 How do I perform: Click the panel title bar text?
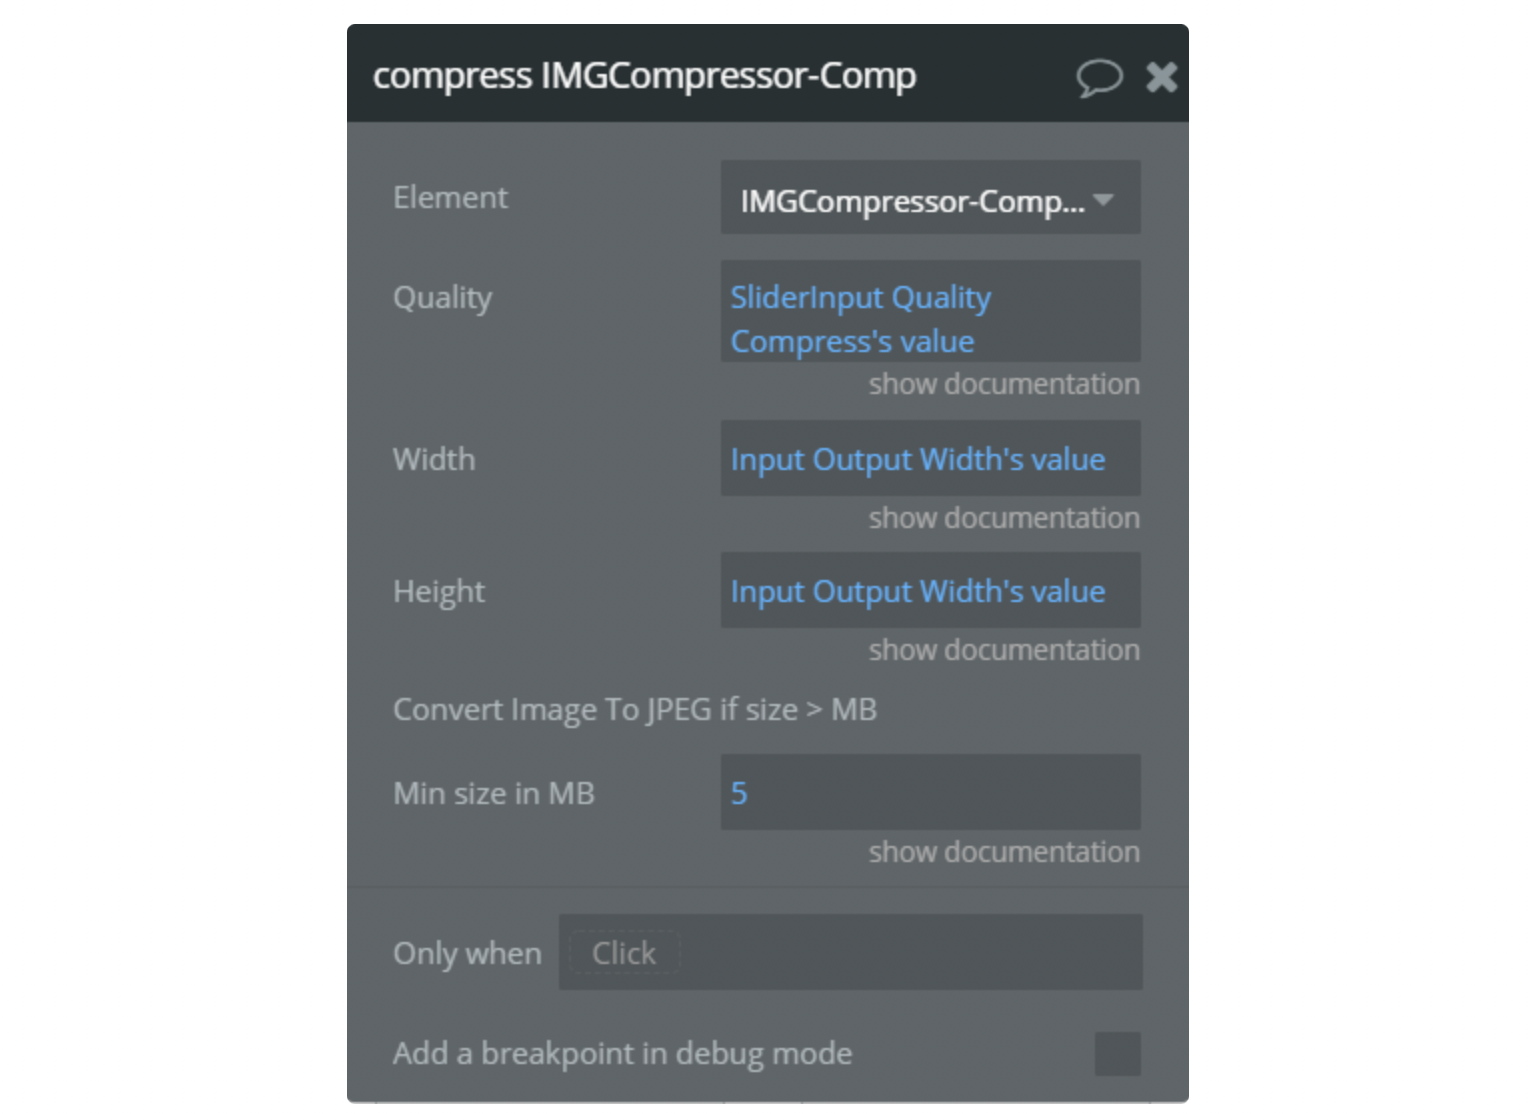pos(644,76)
